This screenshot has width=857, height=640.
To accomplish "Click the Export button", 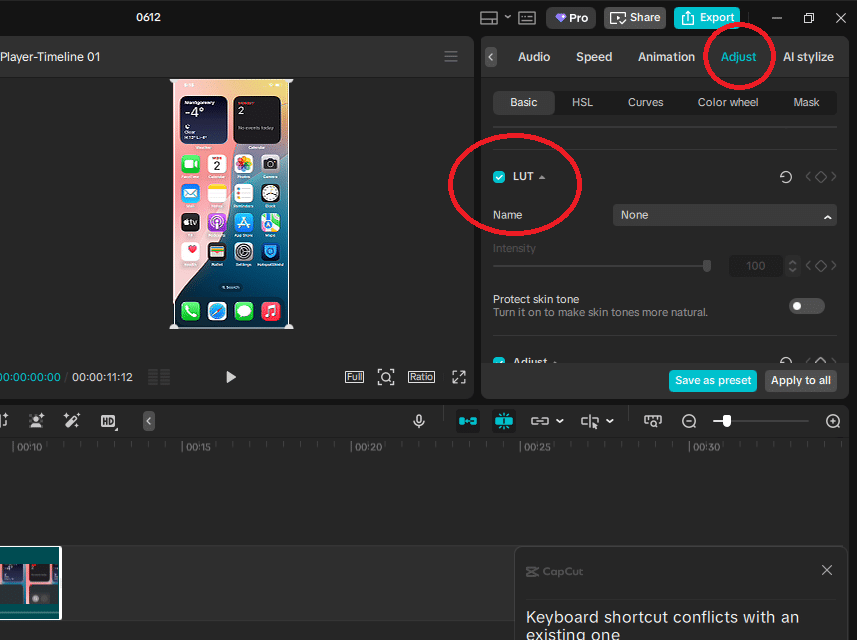I will pos(707,18).
